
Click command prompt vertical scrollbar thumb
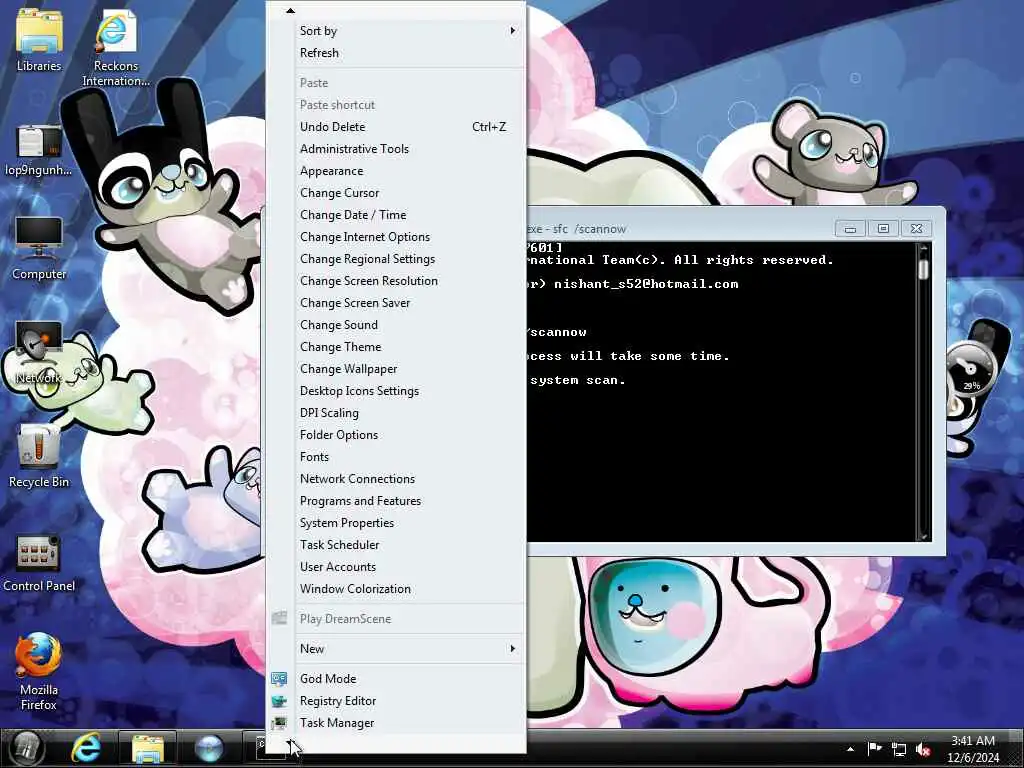(x=923, y=270)
